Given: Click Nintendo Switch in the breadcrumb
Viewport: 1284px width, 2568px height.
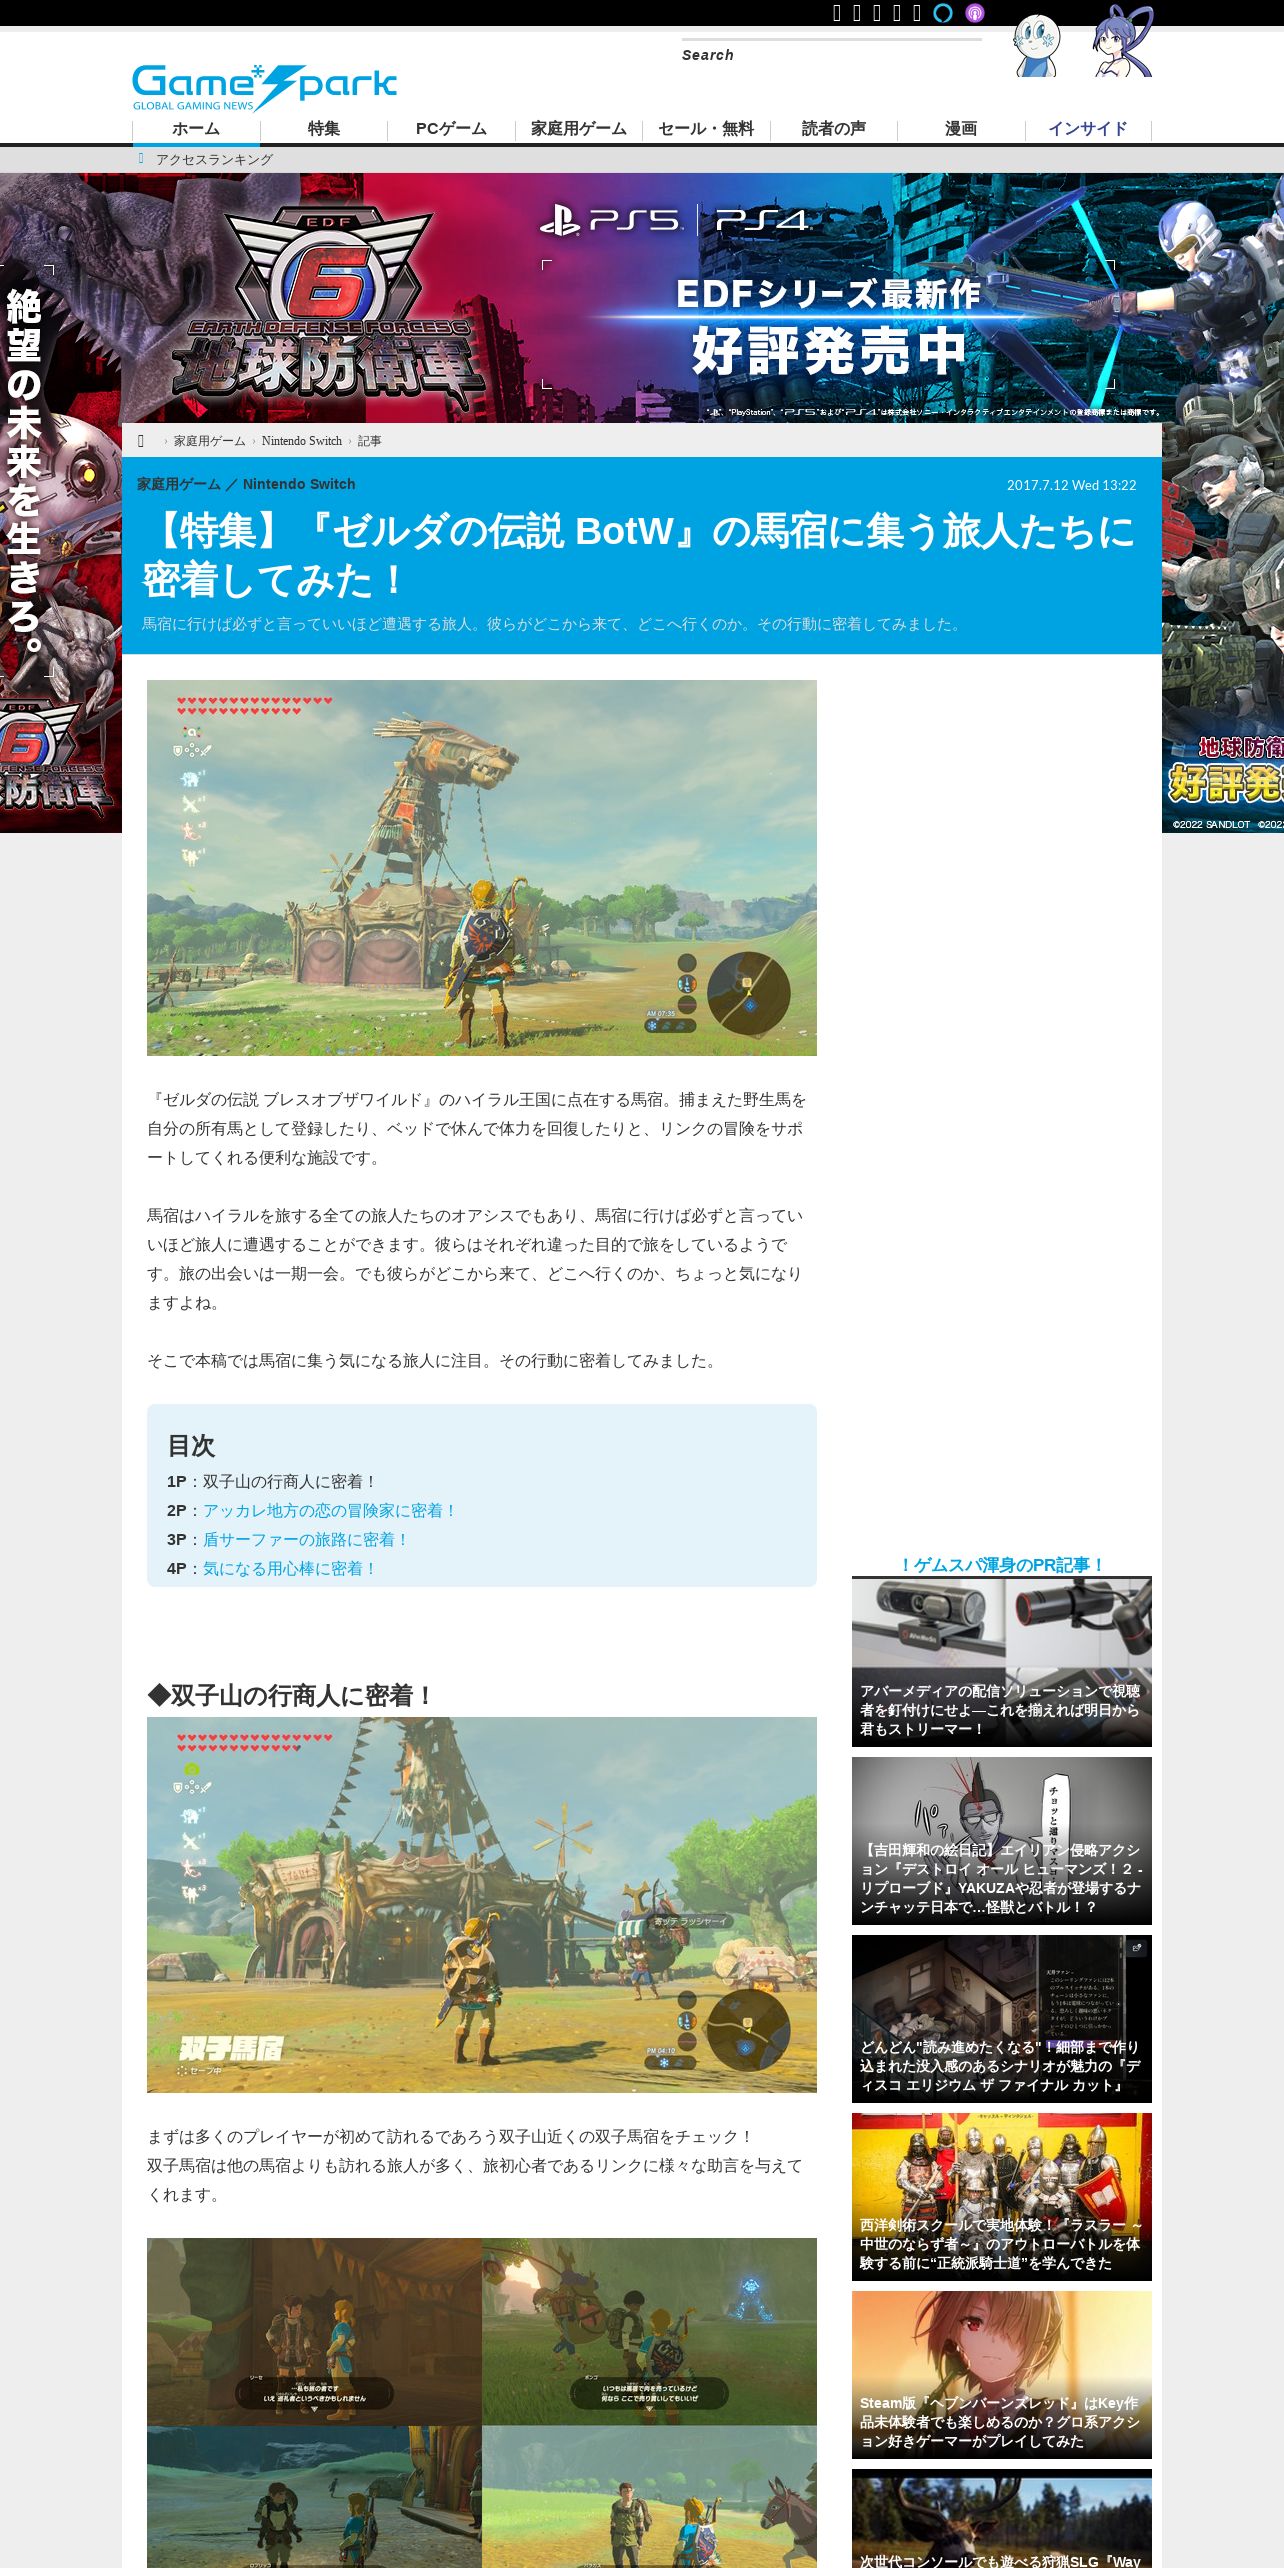Looking at the screenshot, I should pos(301,441).
